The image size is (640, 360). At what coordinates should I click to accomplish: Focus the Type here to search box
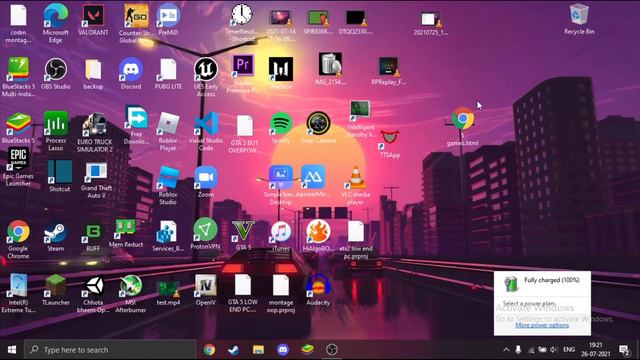pos(109,350)
